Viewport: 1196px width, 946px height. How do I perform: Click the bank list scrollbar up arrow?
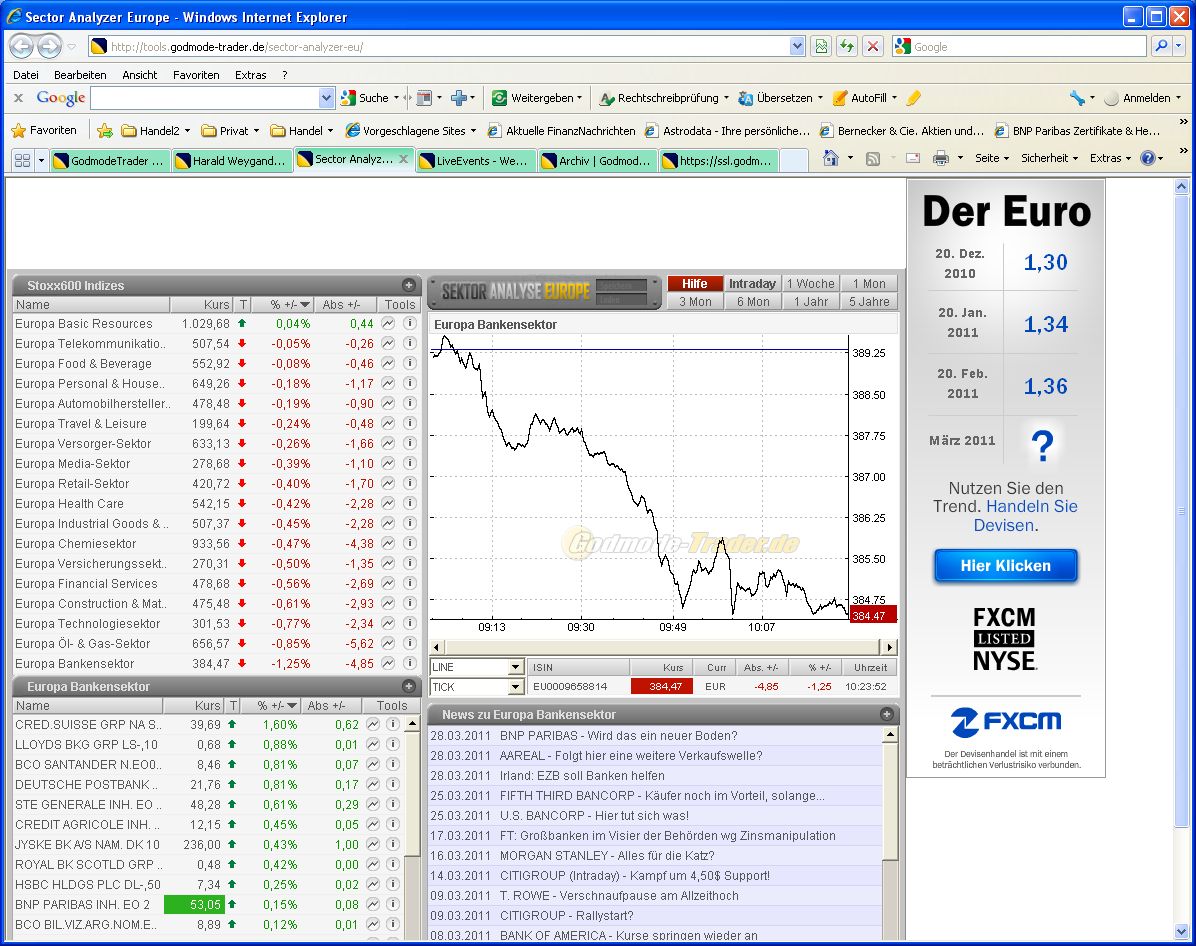click(412, 723)
